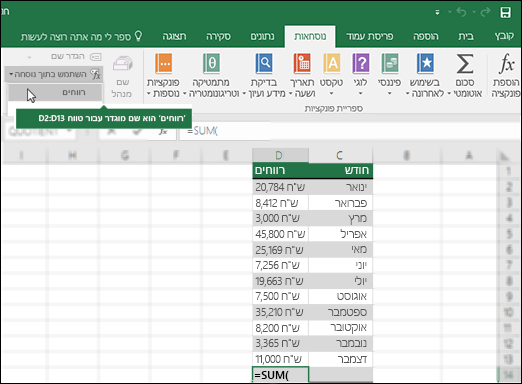
Task: Select the נוסחאות (Formulas) tab
Action: point(310,36)
